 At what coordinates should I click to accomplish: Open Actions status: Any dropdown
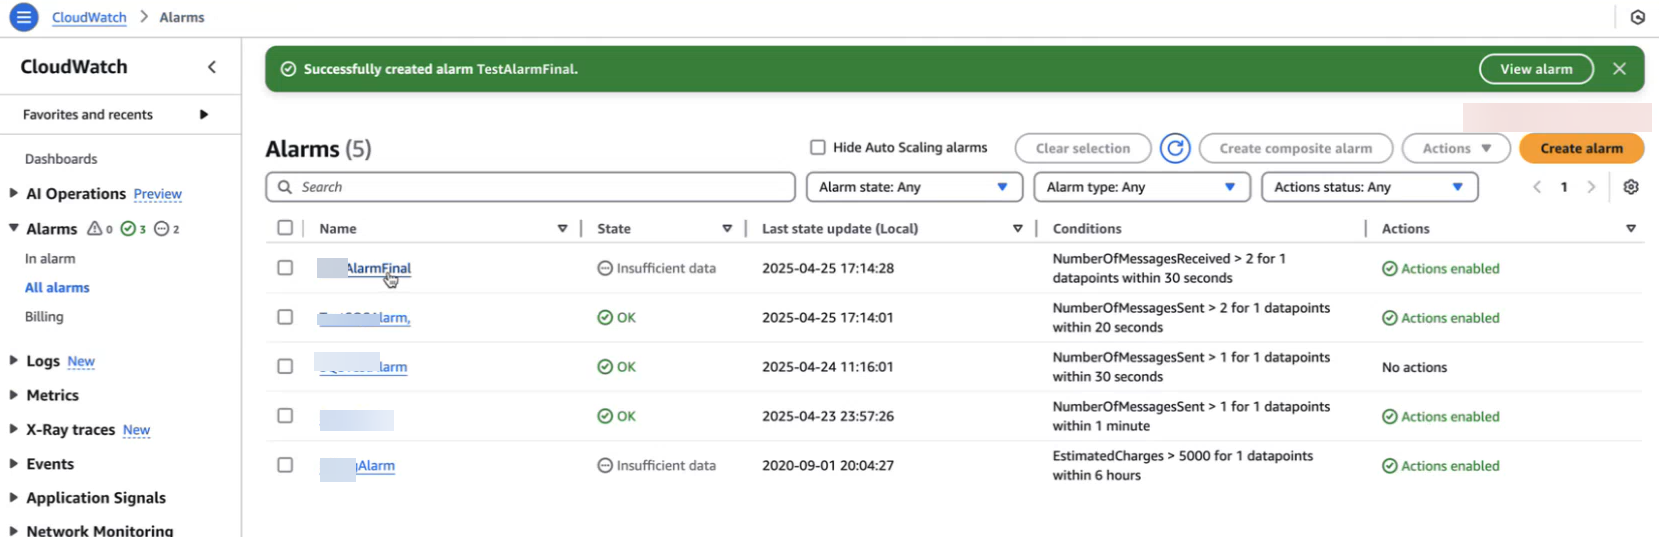(x=1369, y=187)
